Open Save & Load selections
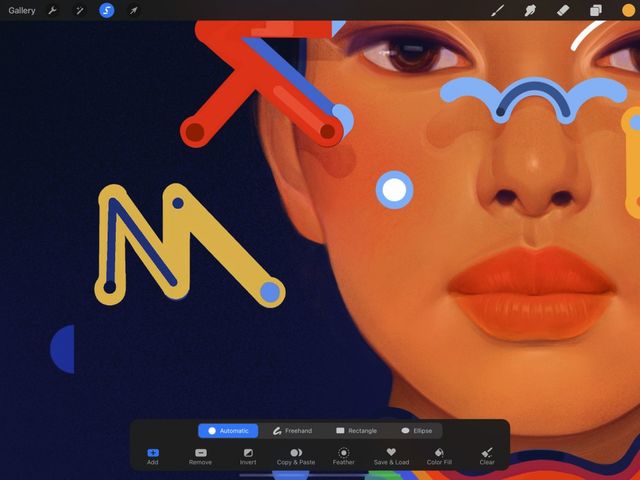This screenshot has height=480, width=640. coord(391,456)
